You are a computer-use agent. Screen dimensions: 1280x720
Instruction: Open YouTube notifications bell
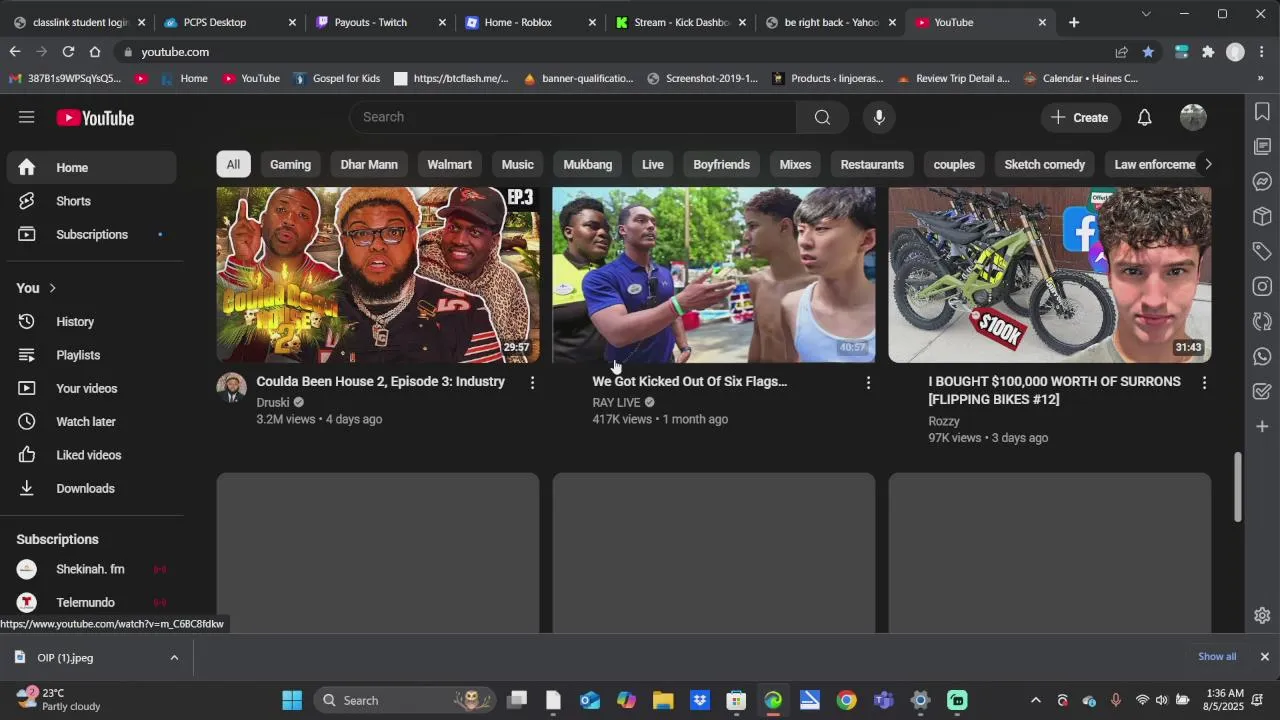[x=1145, y=118]
